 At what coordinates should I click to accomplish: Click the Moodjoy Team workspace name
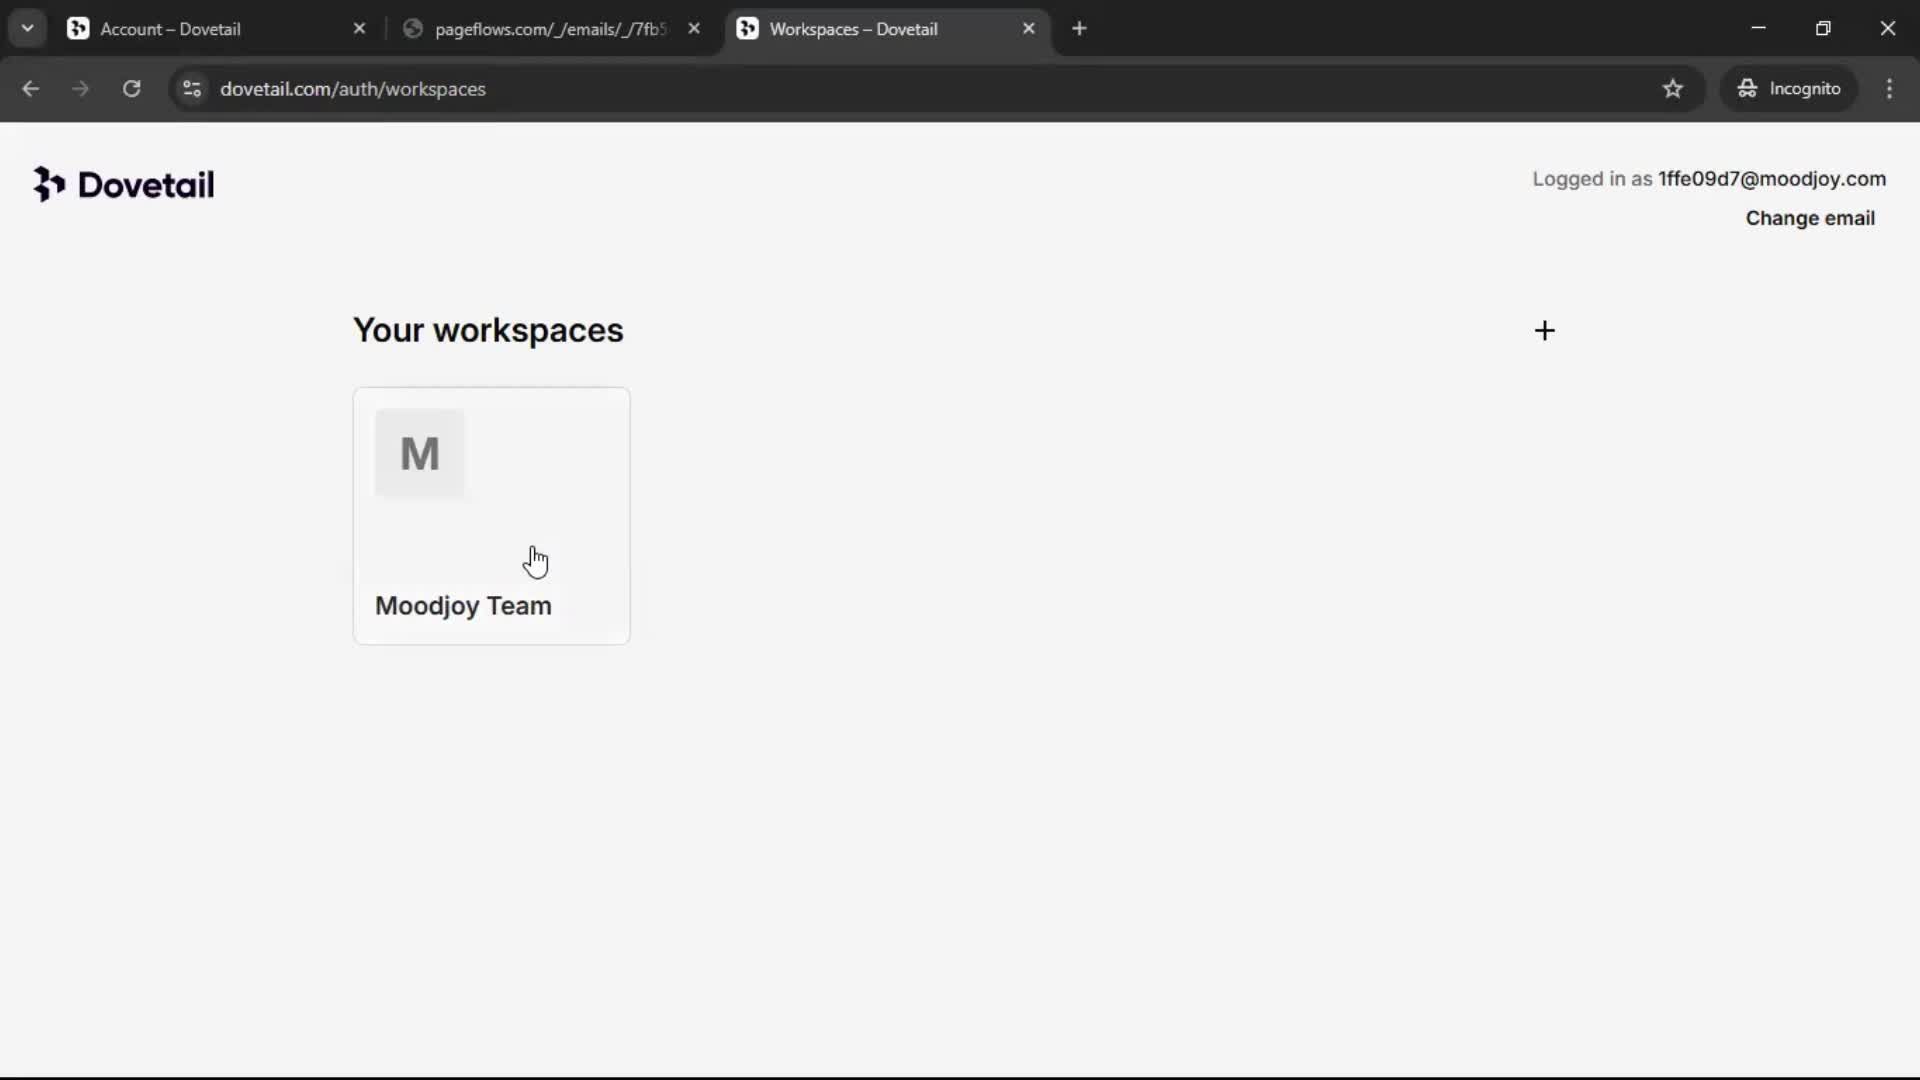coord(463,606)
